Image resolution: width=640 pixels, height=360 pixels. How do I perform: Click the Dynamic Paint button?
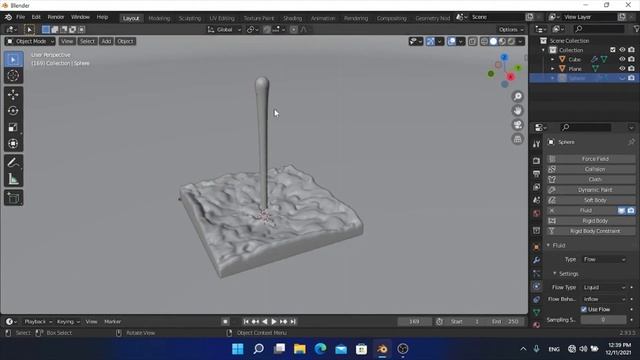591,190
